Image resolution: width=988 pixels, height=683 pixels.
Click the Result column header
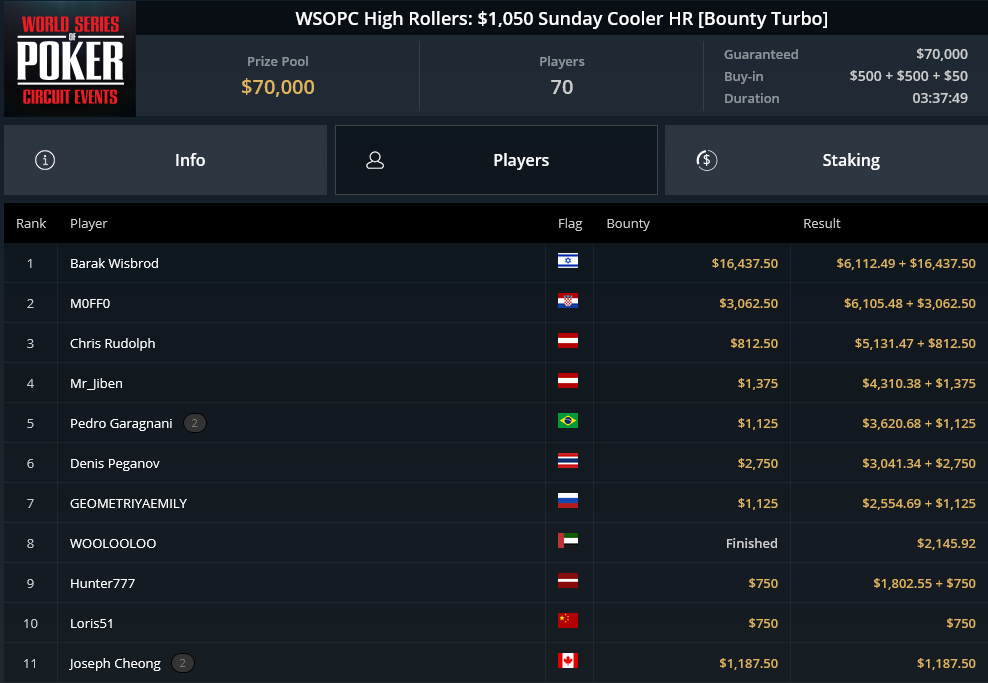click(x=822, y=224)
